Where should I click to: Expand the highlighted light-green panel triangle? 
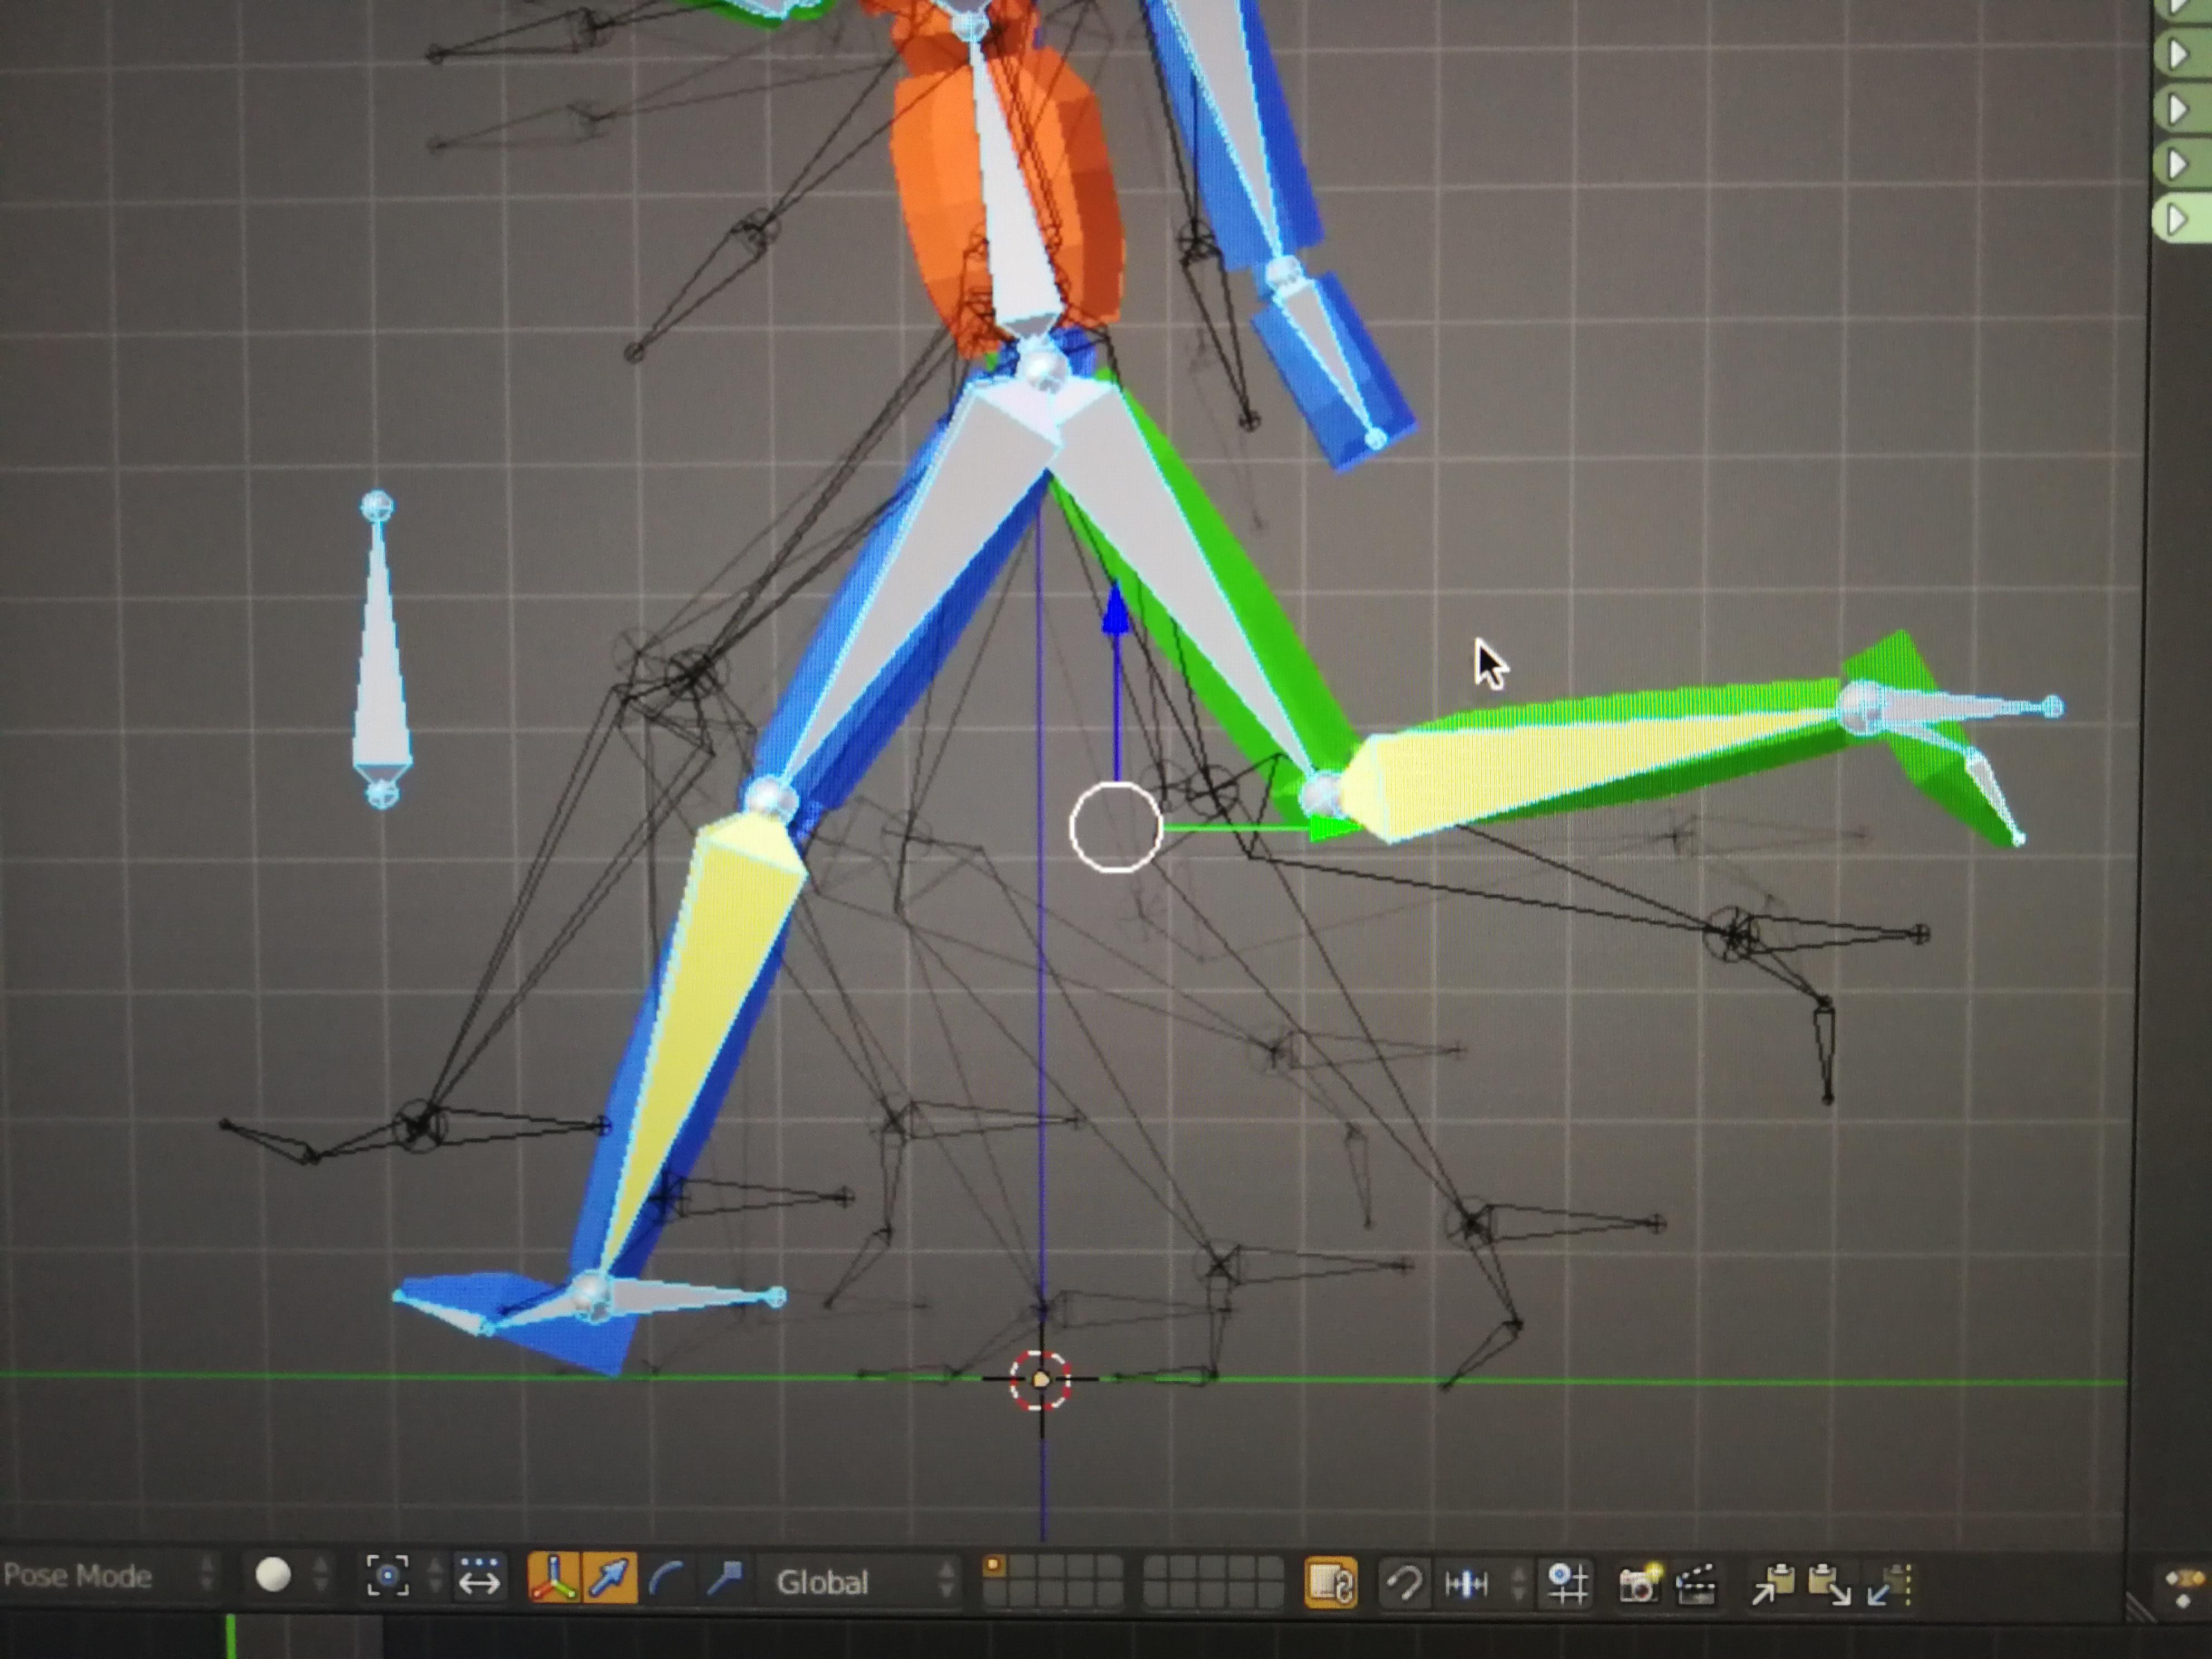2177,220
